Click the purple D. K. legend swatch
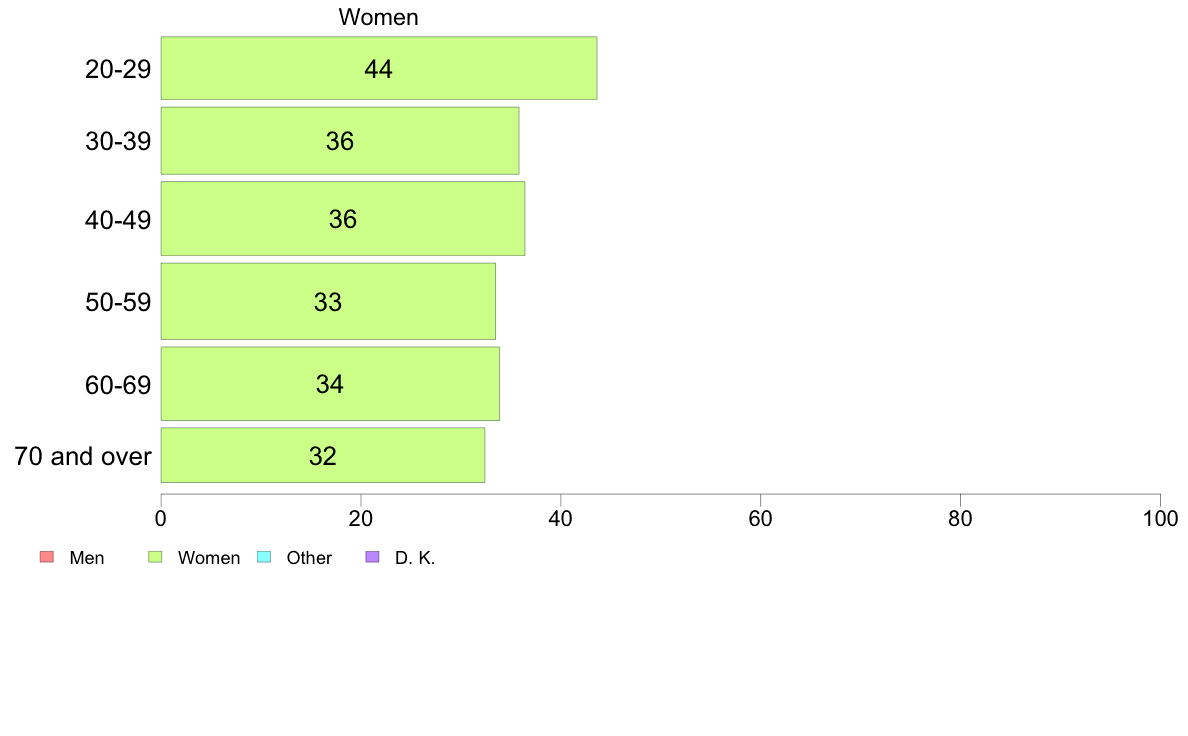The width and height of the screenshot is (1188, 736). [x=373, y=557]
